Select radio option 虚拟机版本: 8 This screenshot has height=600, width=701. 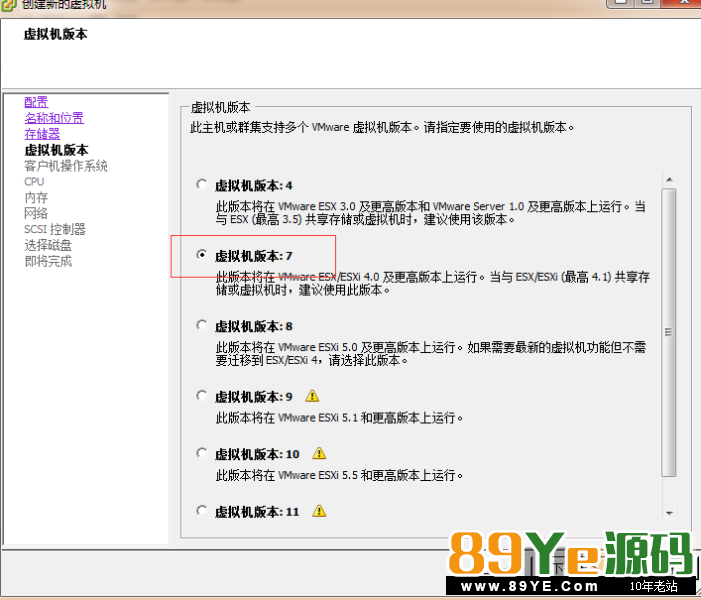coord(202,325)
